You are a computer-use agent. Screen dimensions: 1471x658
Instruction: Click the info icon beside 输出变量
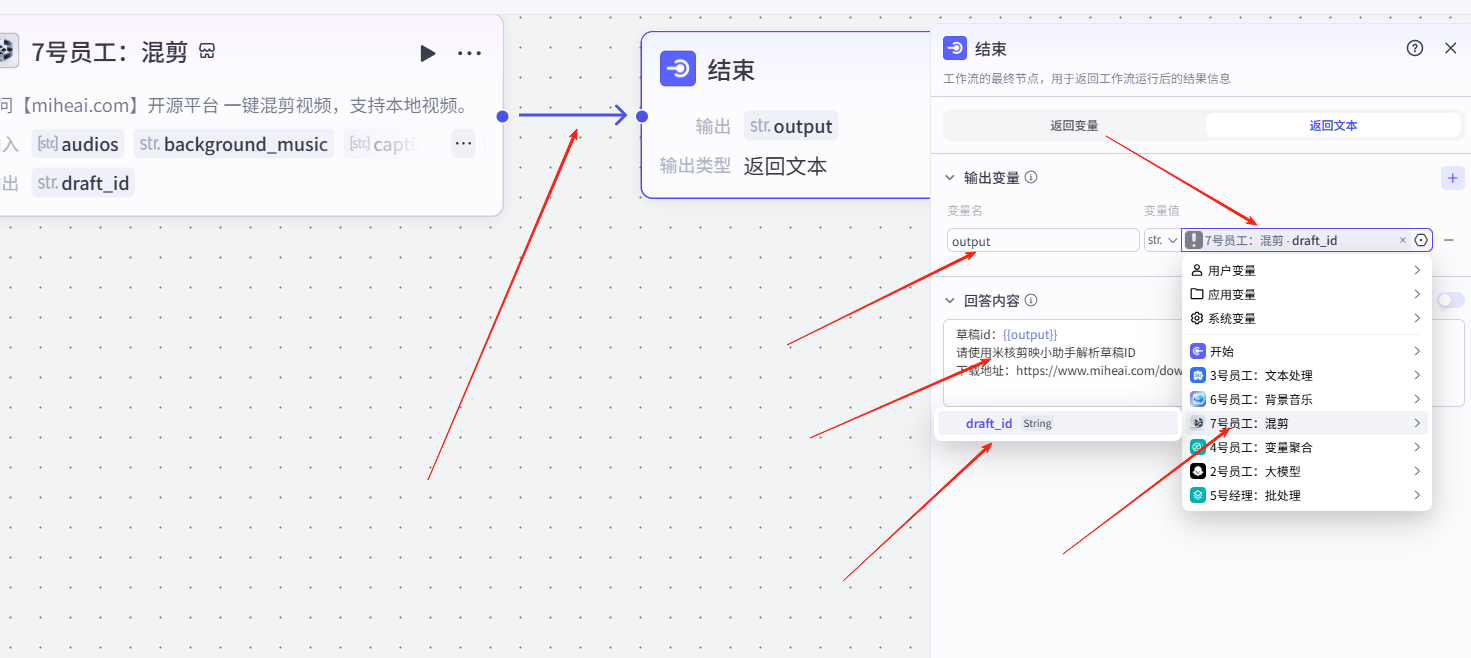point(1031,178)
